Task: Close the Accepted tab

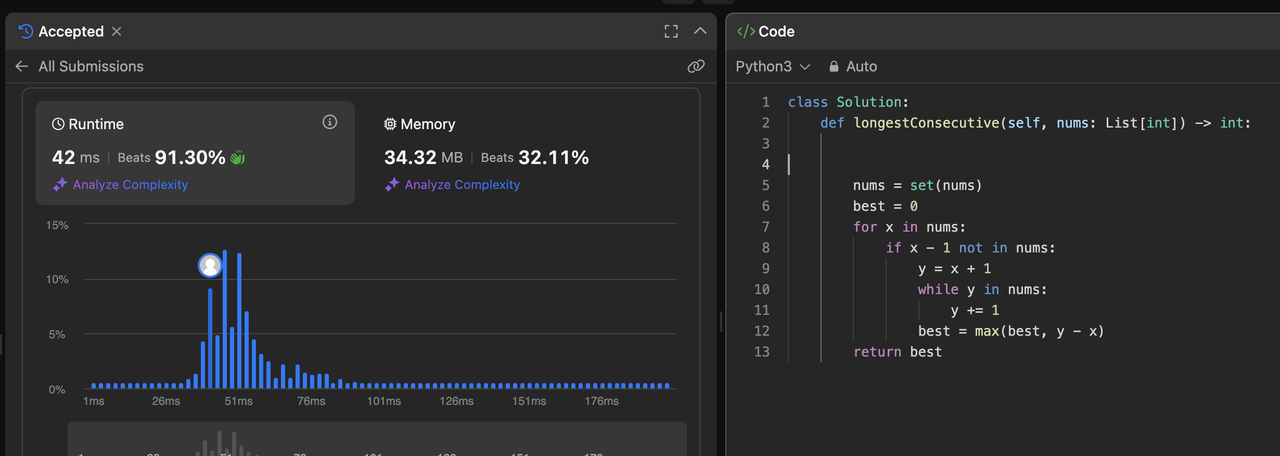Action: point(116,31)
